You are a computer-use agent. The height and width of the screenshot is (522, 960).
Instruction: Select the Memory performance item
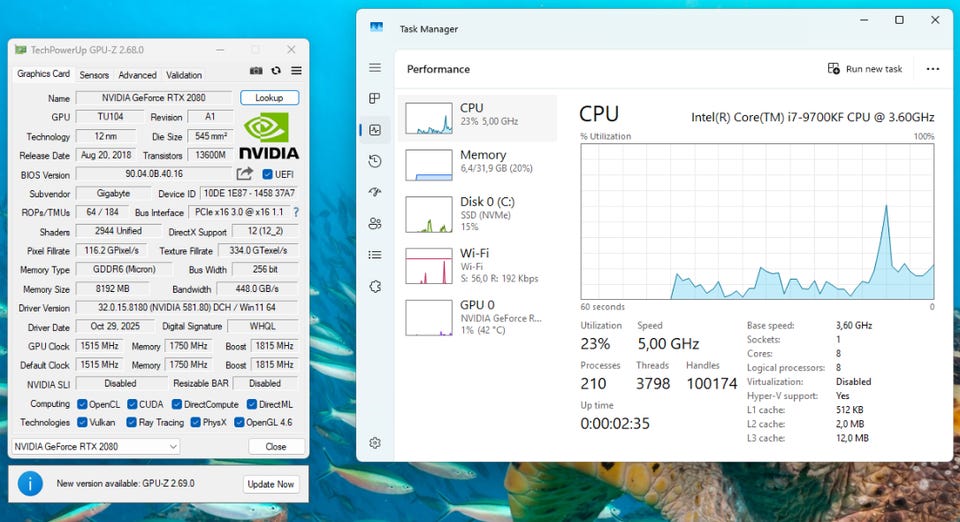pyautogui.click(x=478, y=165)
